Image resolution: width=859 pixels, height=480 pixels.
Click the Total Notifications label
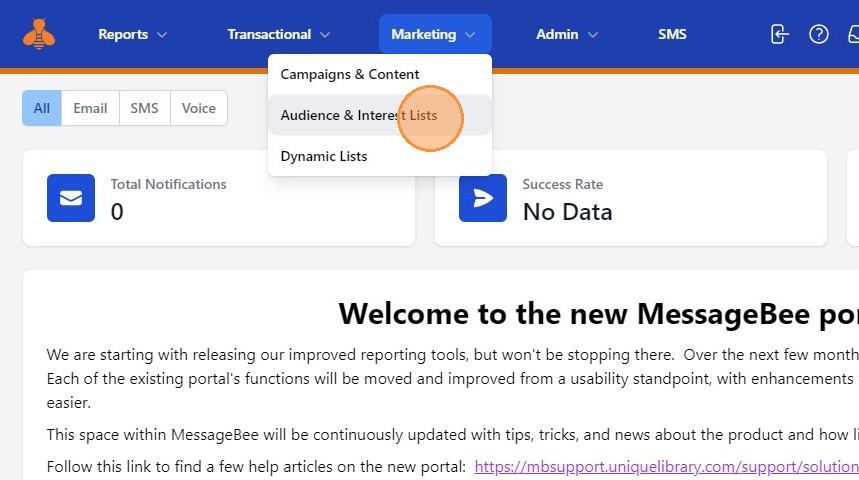[x=168, y=184]
